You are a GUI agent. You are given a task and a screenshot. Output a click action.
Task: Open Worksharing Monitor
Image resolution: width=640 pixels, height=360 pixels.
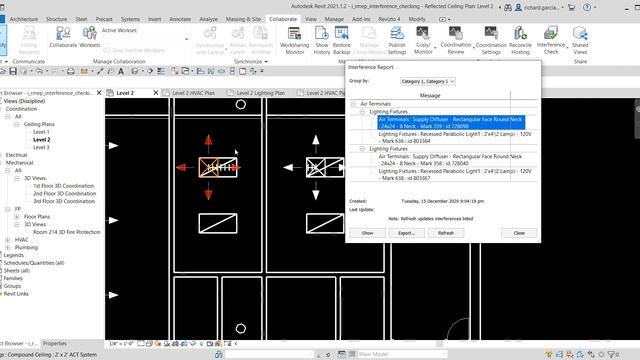tap(294, 40)
